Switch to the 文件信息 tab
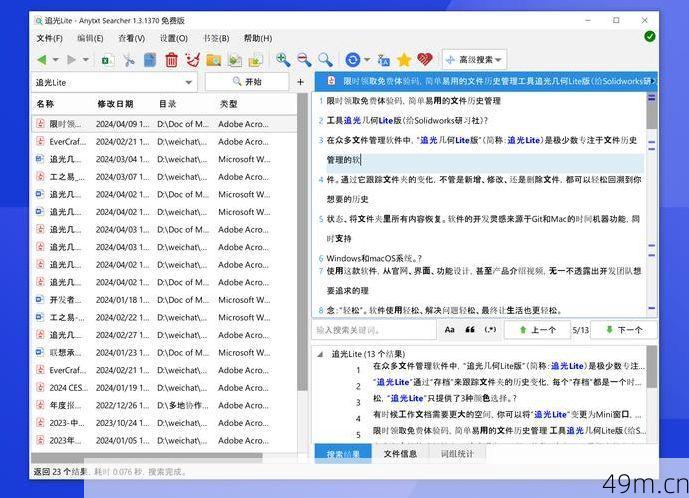 coord(400,454)
